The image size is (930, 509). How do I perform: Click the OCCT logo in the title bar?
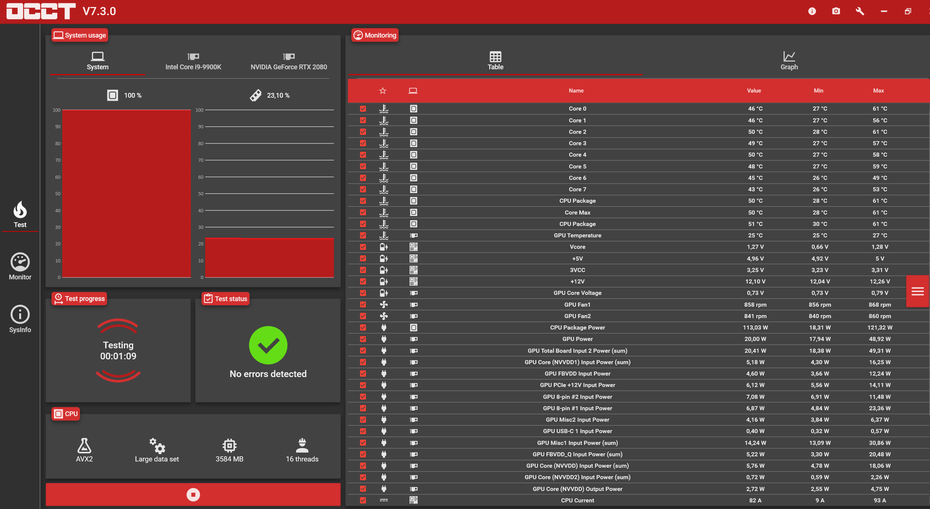pyautogui.click(x=40, y=11)
